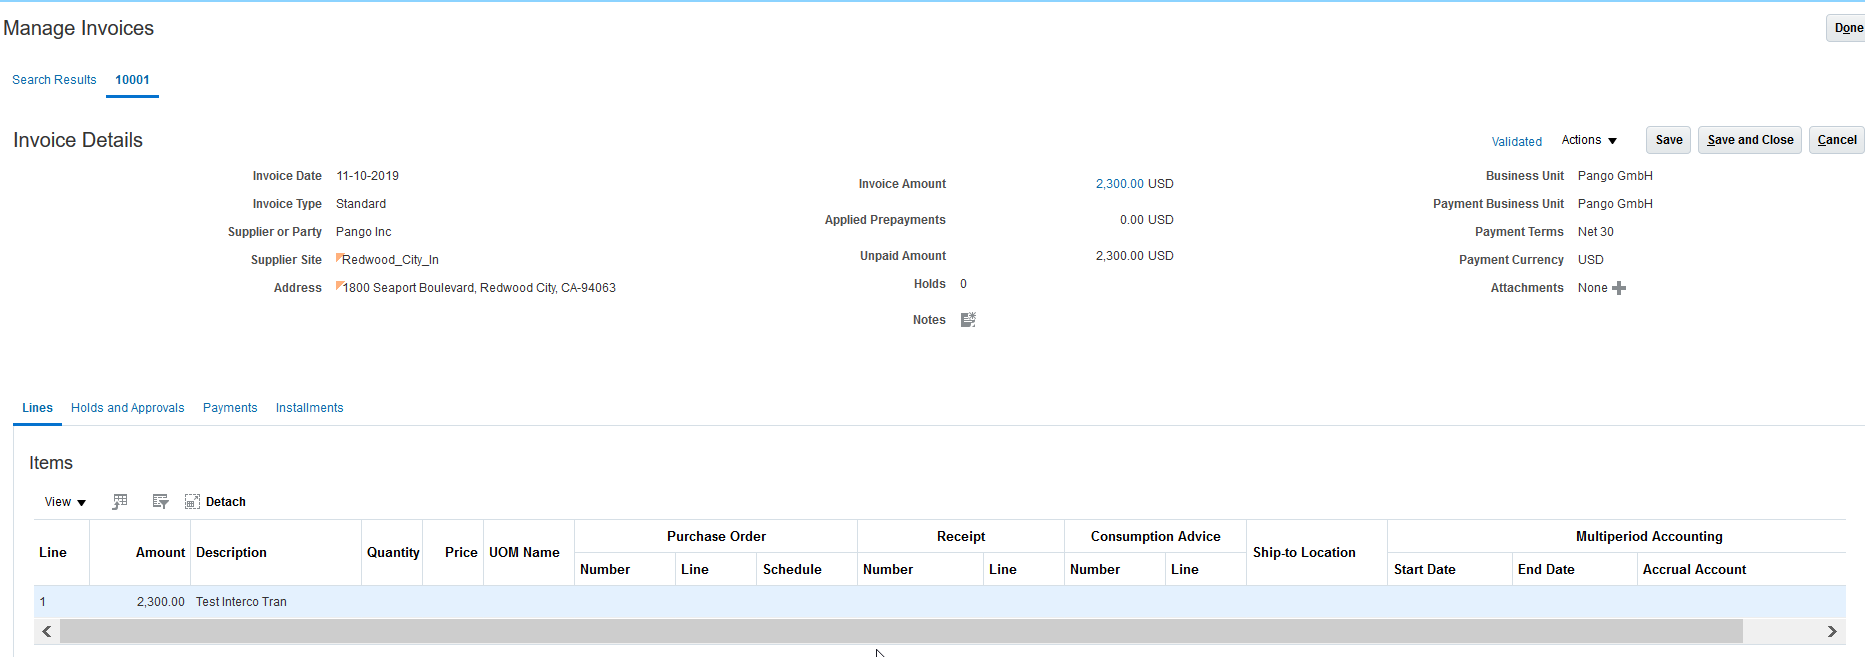Open the Payments tab
This screenshot has width=1865, height=657.
(230, 408)
